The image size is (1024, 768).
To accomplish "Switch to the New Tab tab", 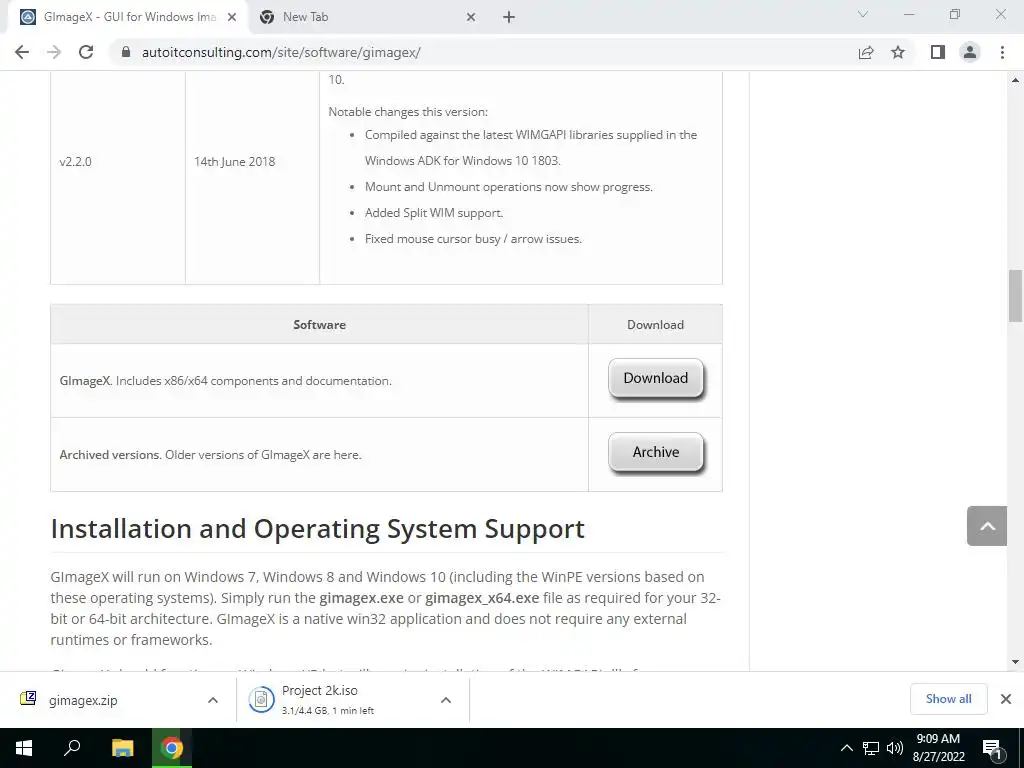I will pyautogui.click(x=369, y=17).
